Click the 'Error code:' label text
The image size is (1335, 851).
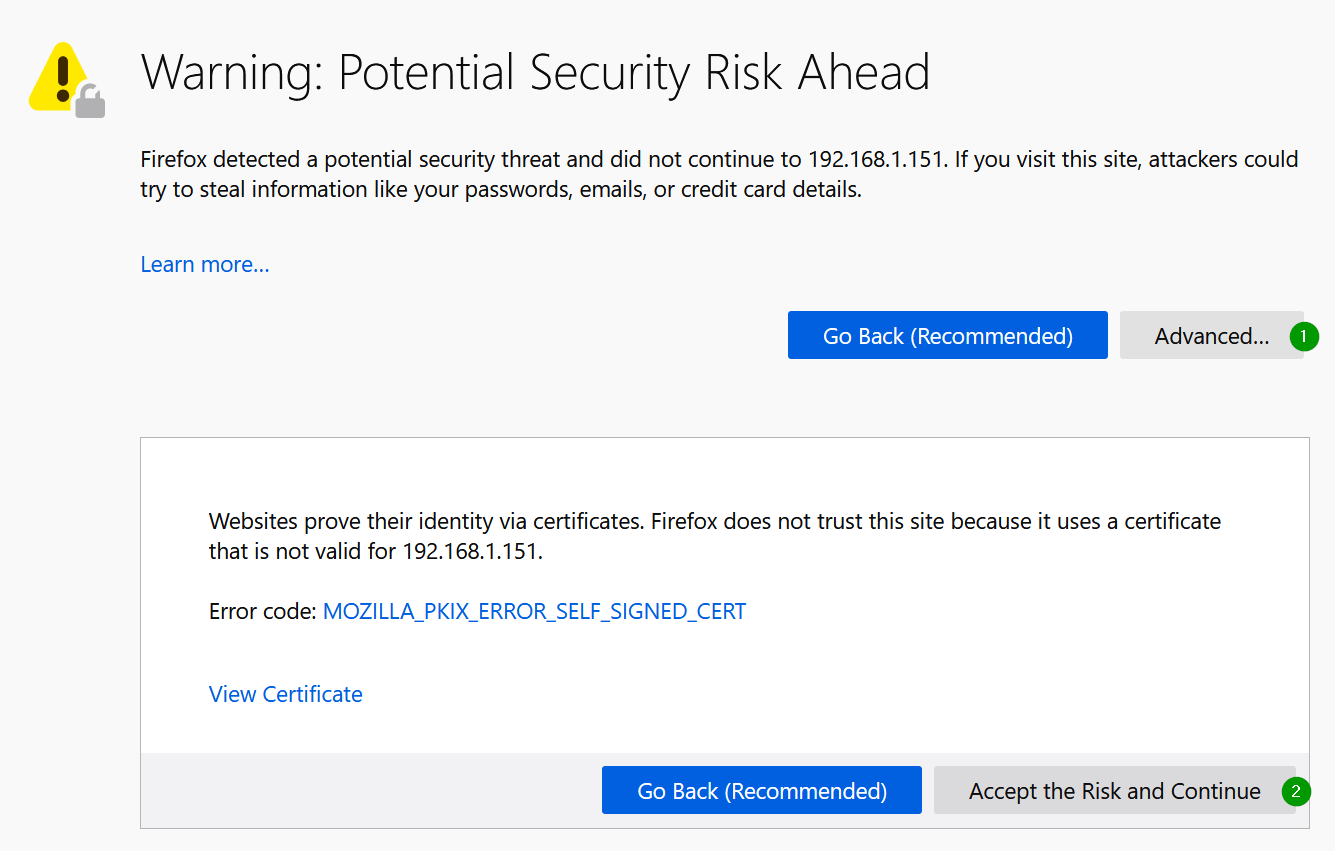click(x=262, y=611)
